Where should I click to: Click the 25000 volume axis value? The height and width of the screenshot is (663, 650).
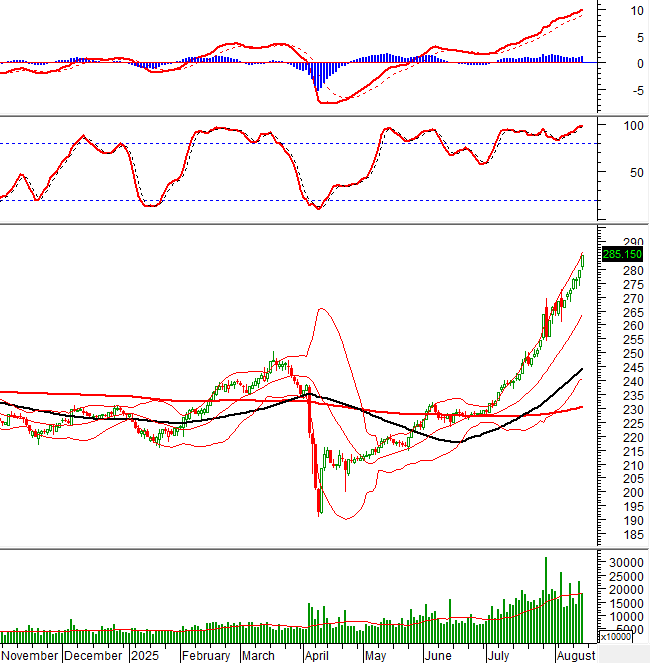pos(626,576)
